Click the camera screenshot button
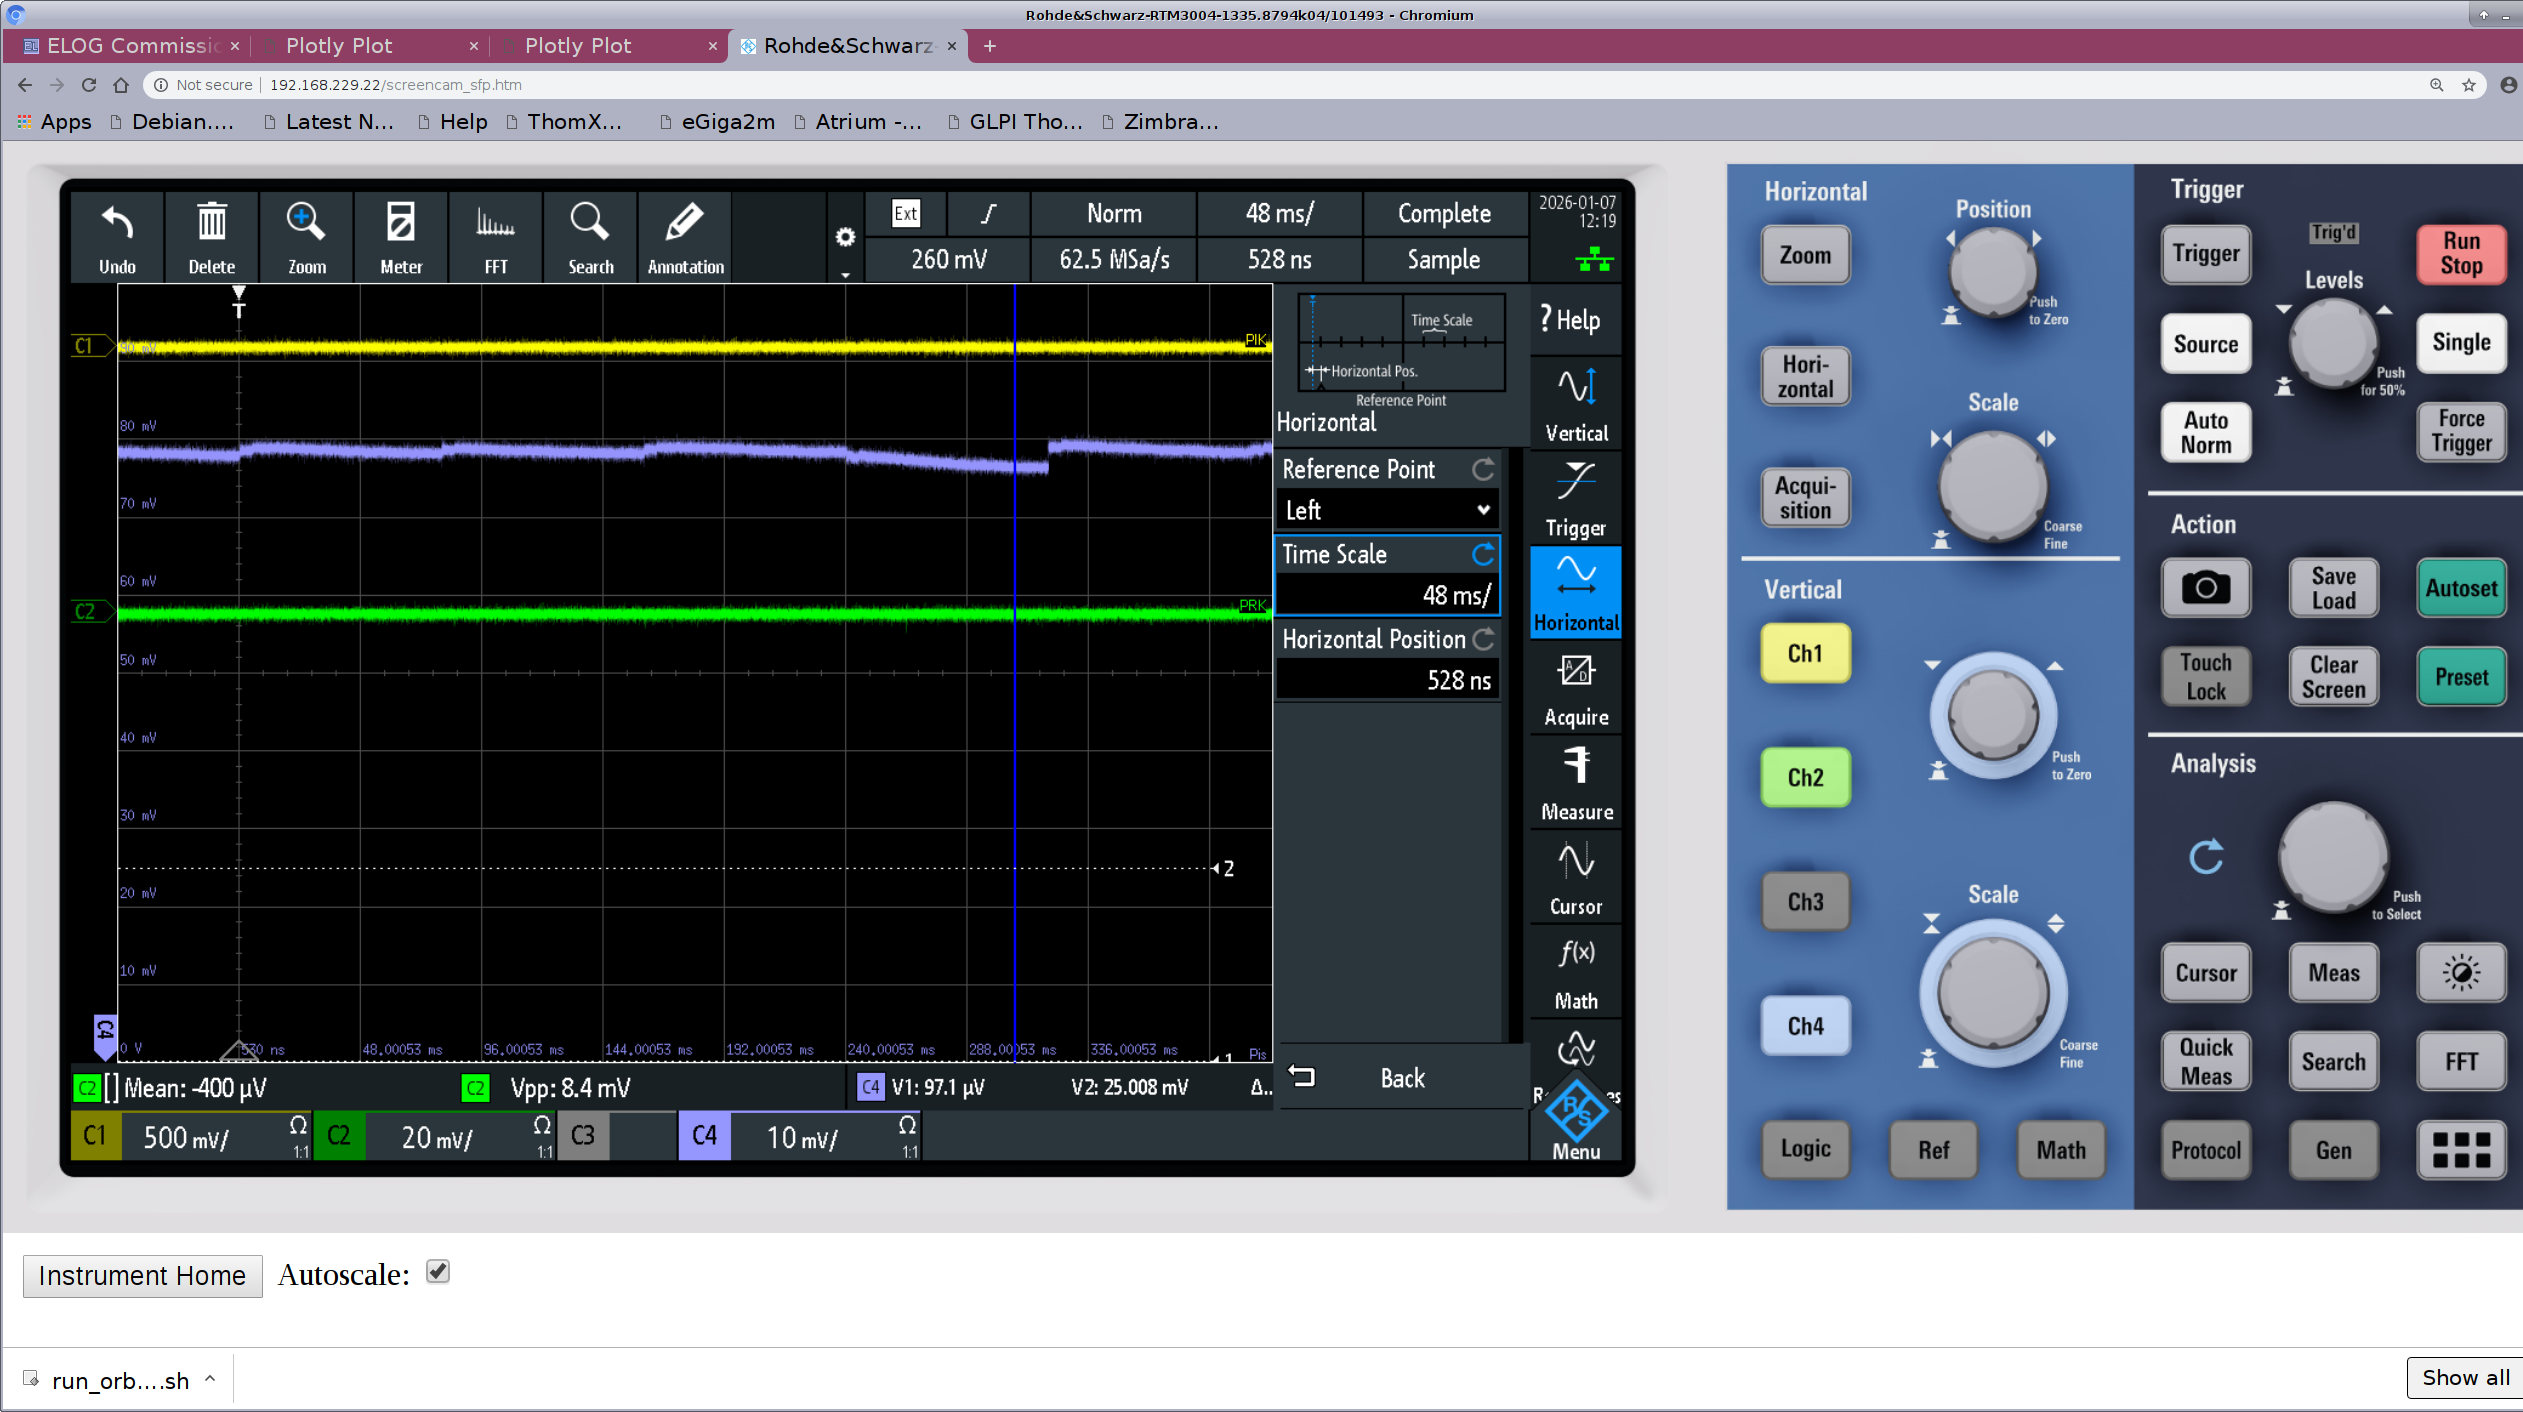Screen dimensions: 2523x1412 [x=2205, y=588]
